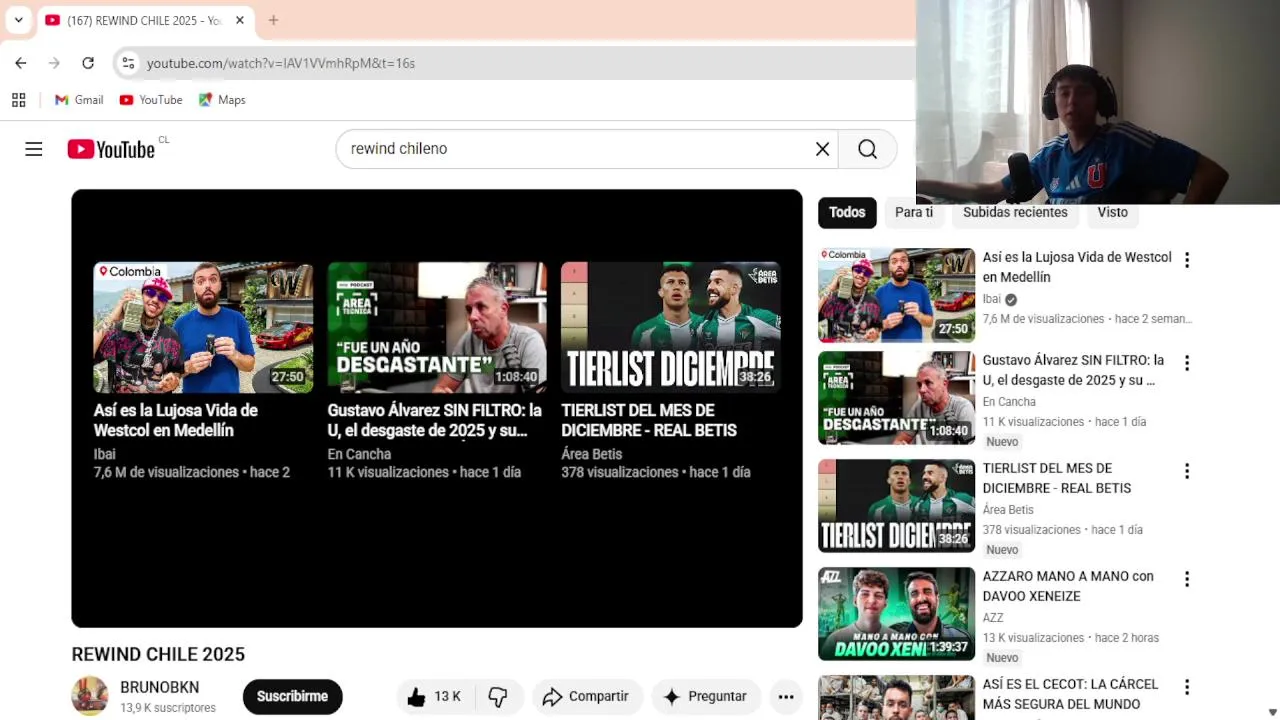
Task: Select the Para ti filter chip
Action: [x=914, y=212]
